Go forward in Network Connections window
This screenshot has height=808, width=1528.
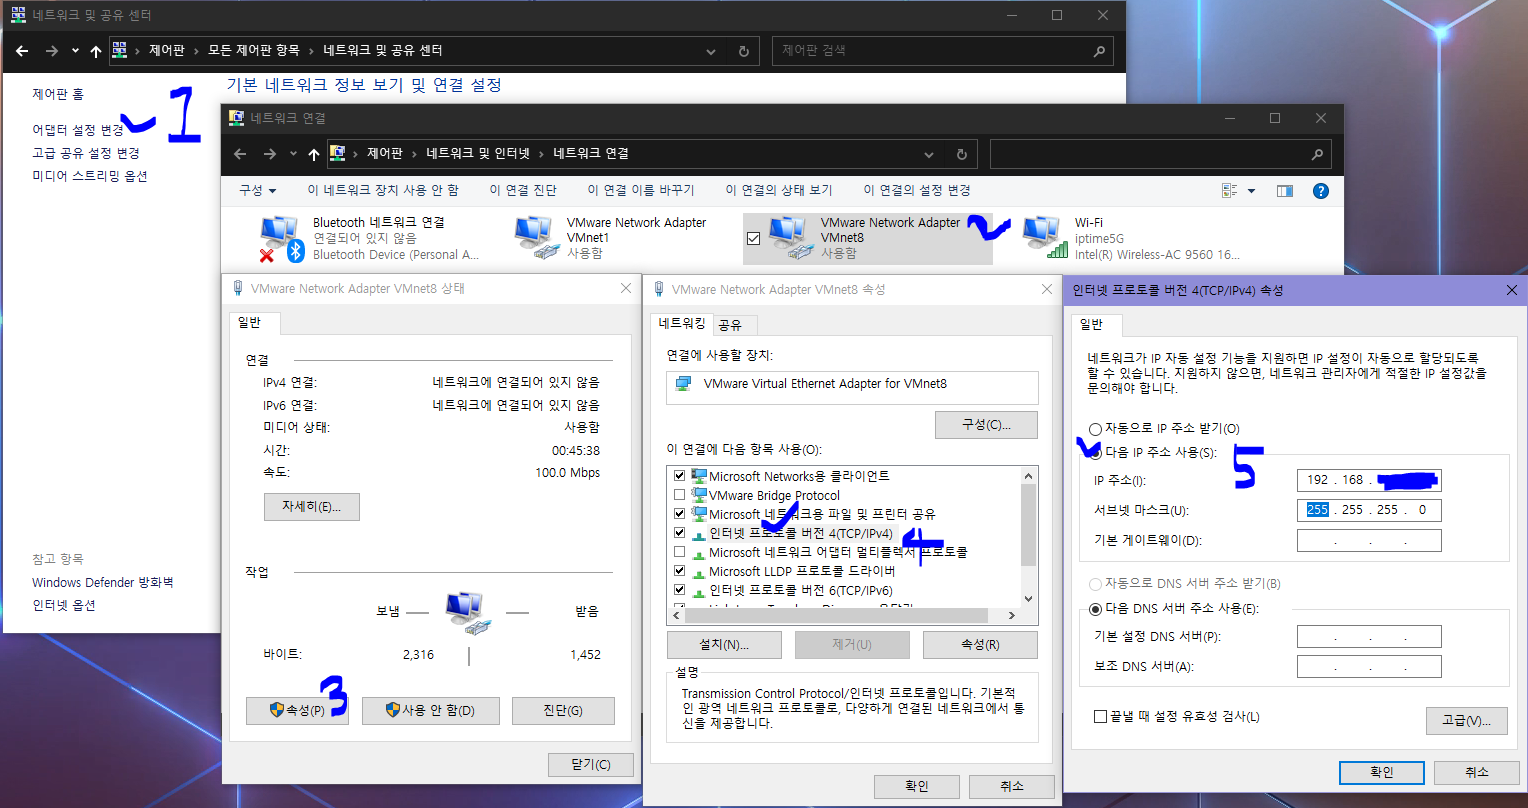[269, 154]
